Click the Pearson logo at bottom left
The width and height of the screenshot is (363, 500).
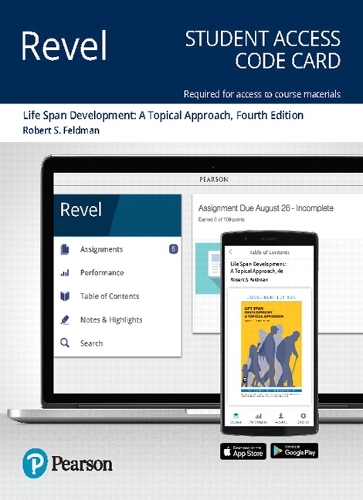[67, 463]
